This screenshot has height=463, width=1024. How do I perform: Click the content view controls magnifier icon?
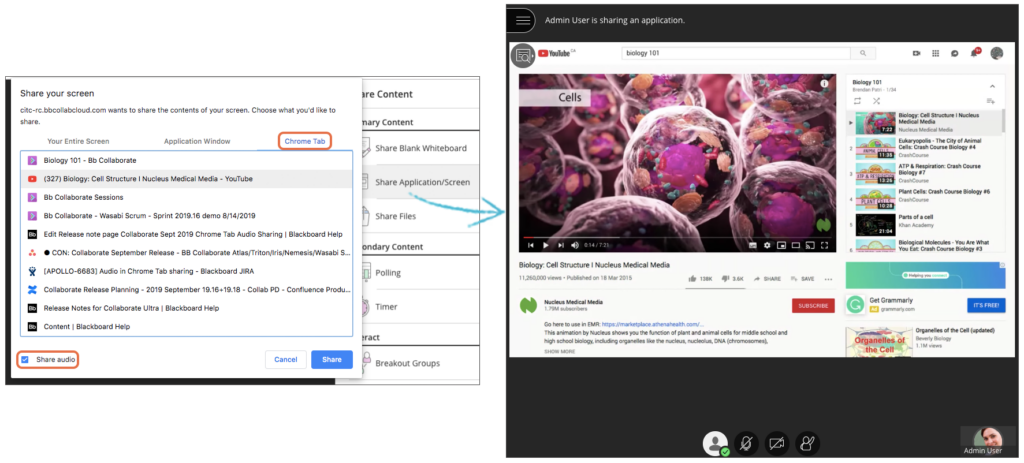point(522,56)
